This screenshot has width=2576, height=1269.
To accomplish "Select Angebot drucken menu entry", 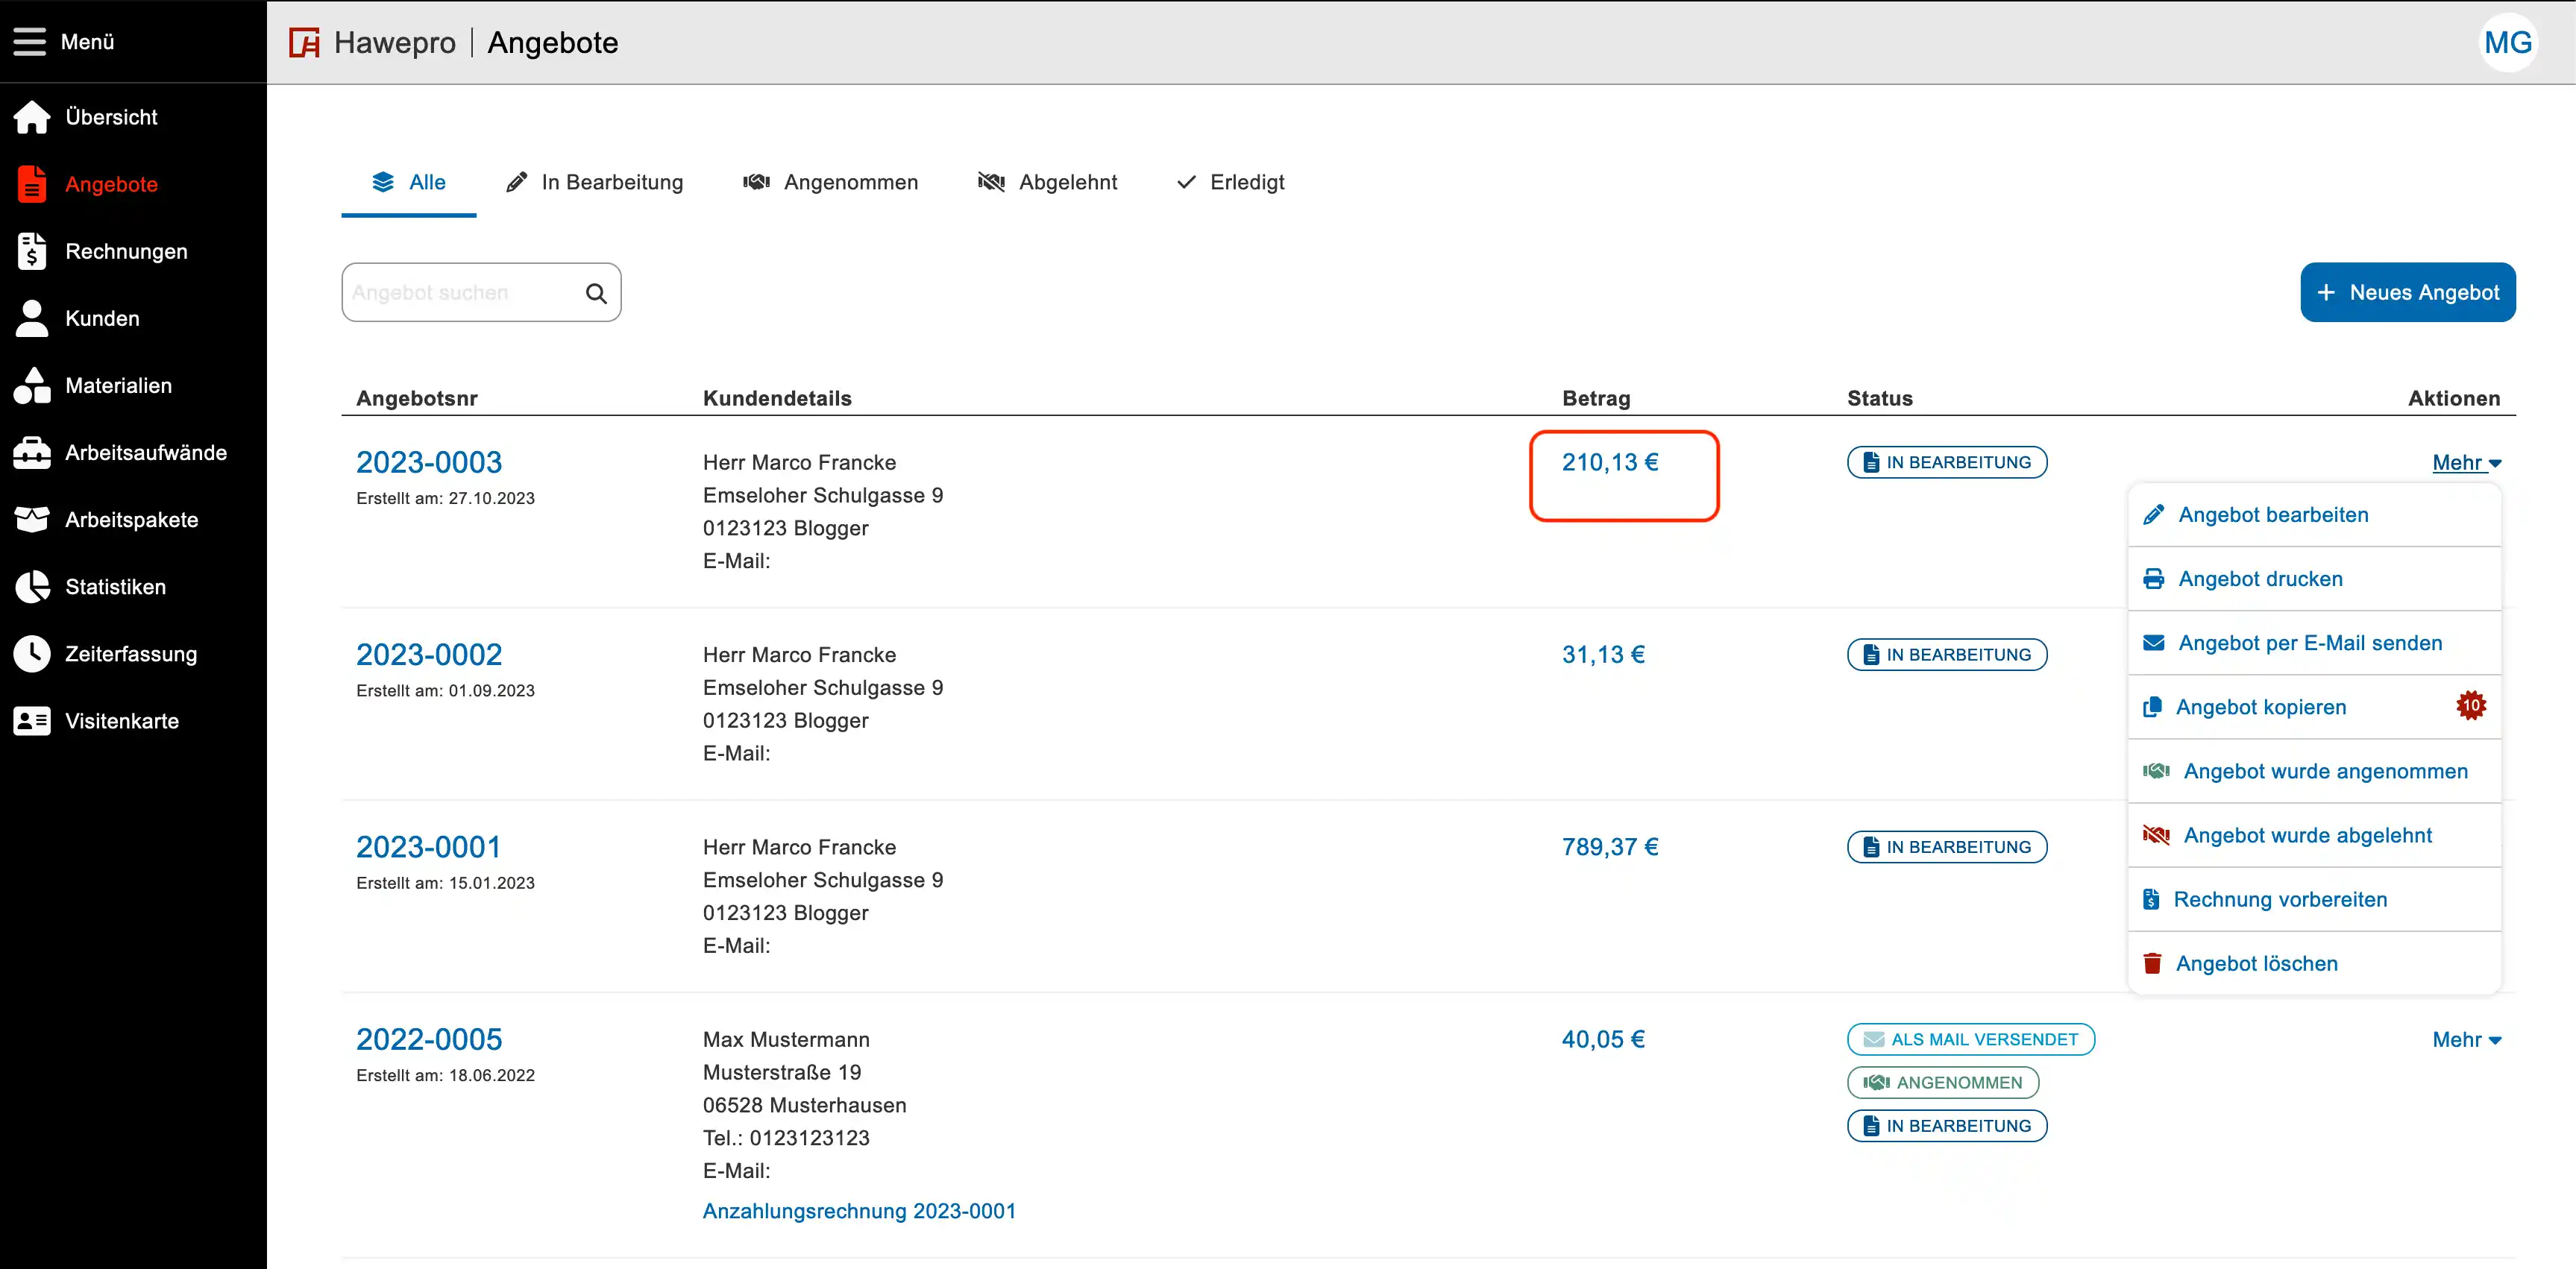I will pos(2314,579).
